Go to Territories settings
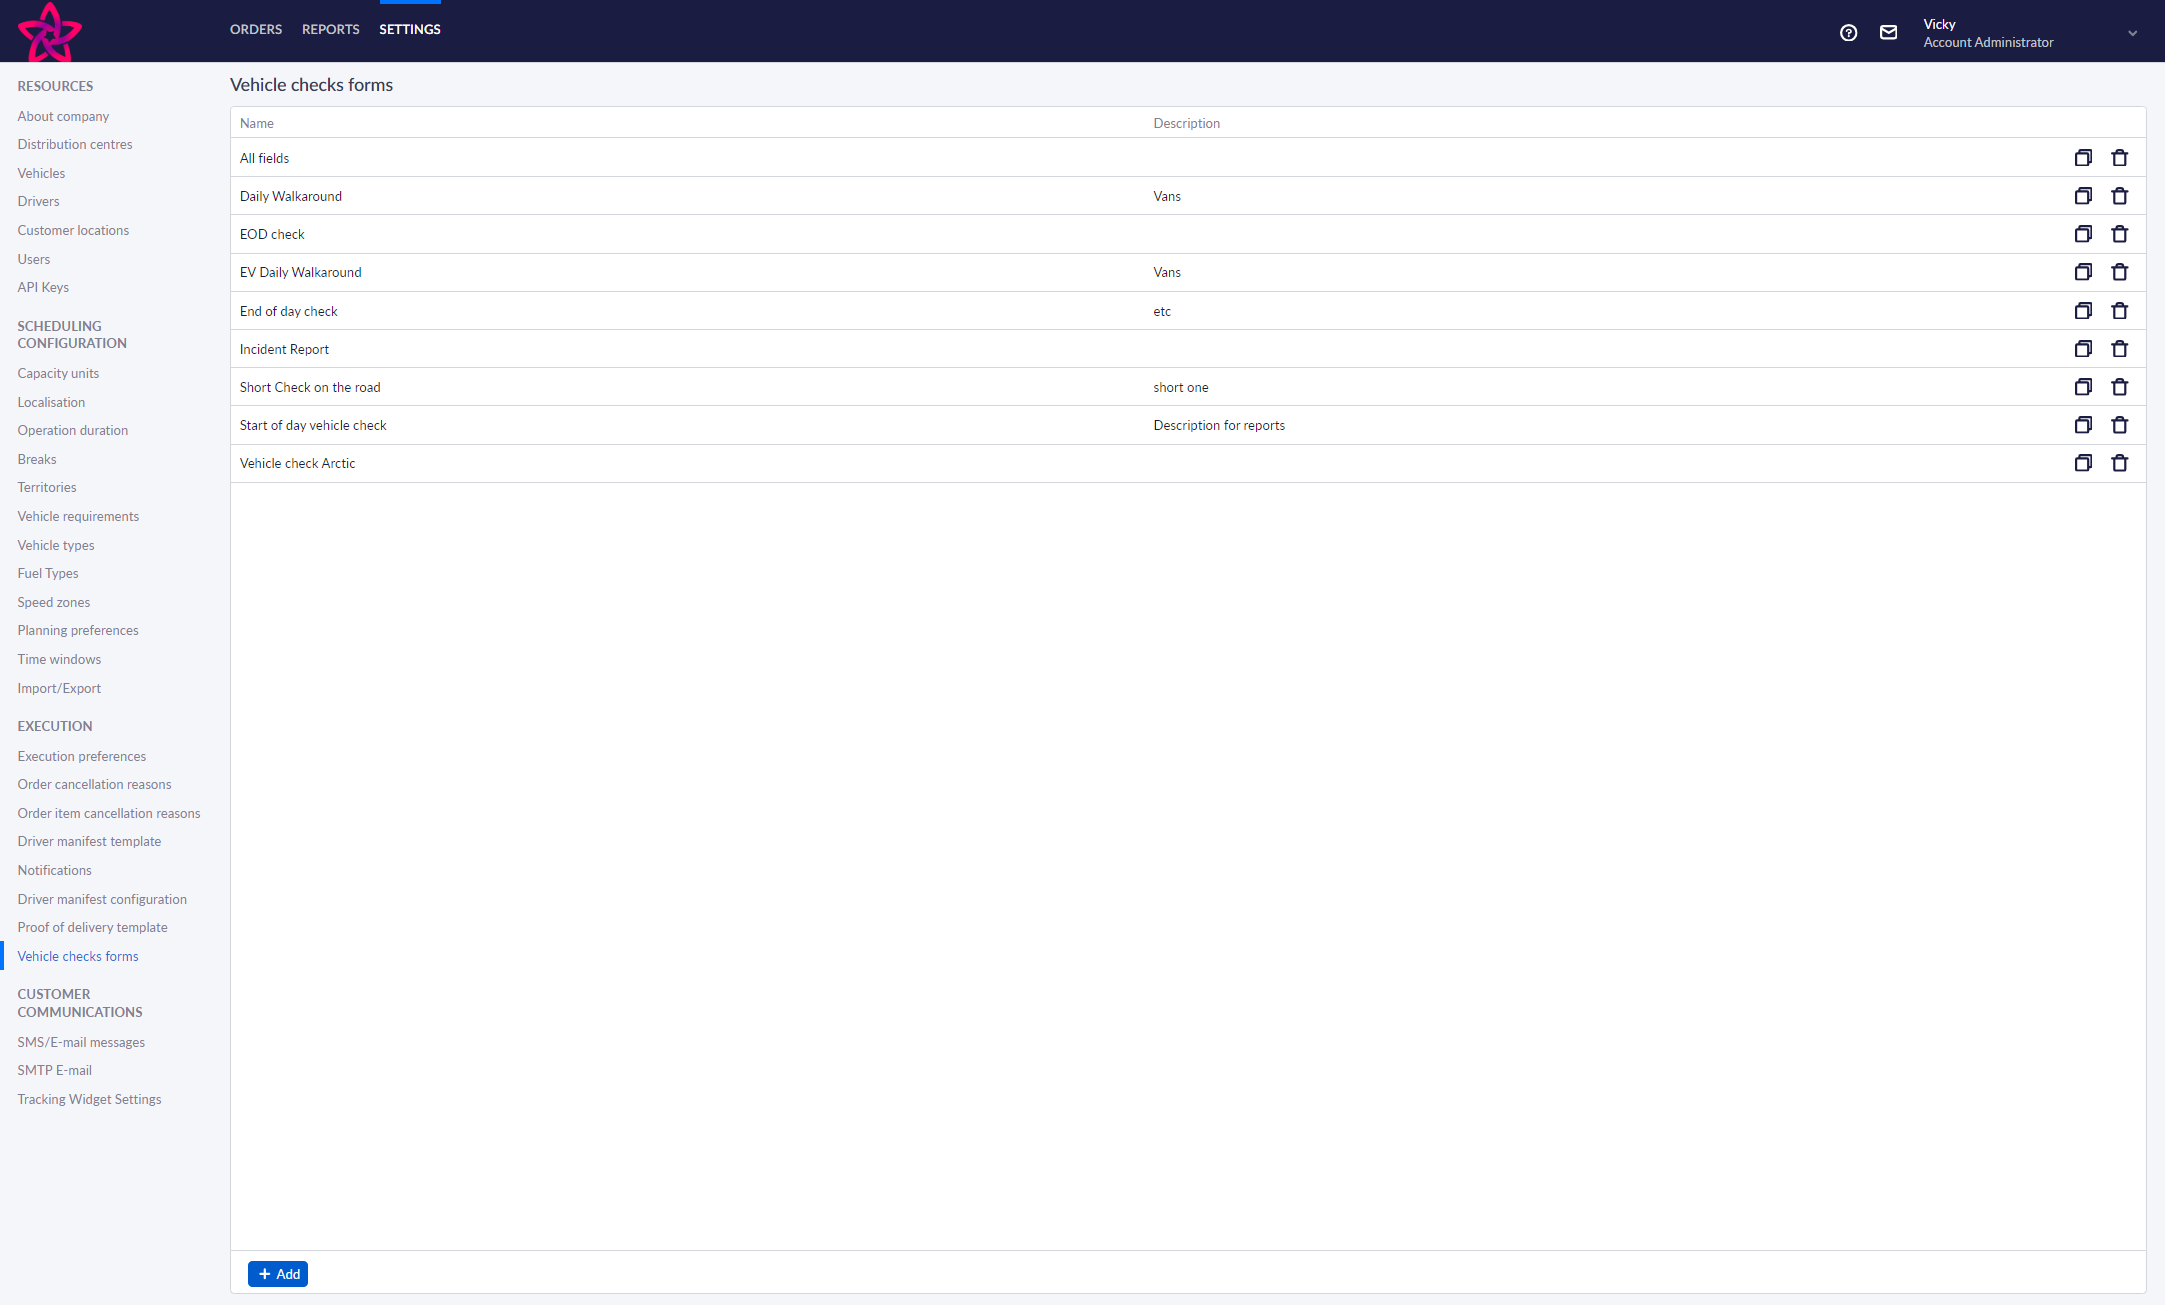Image resolution: width=2165 pixels, height=1305 pixels. coord(47,487)
